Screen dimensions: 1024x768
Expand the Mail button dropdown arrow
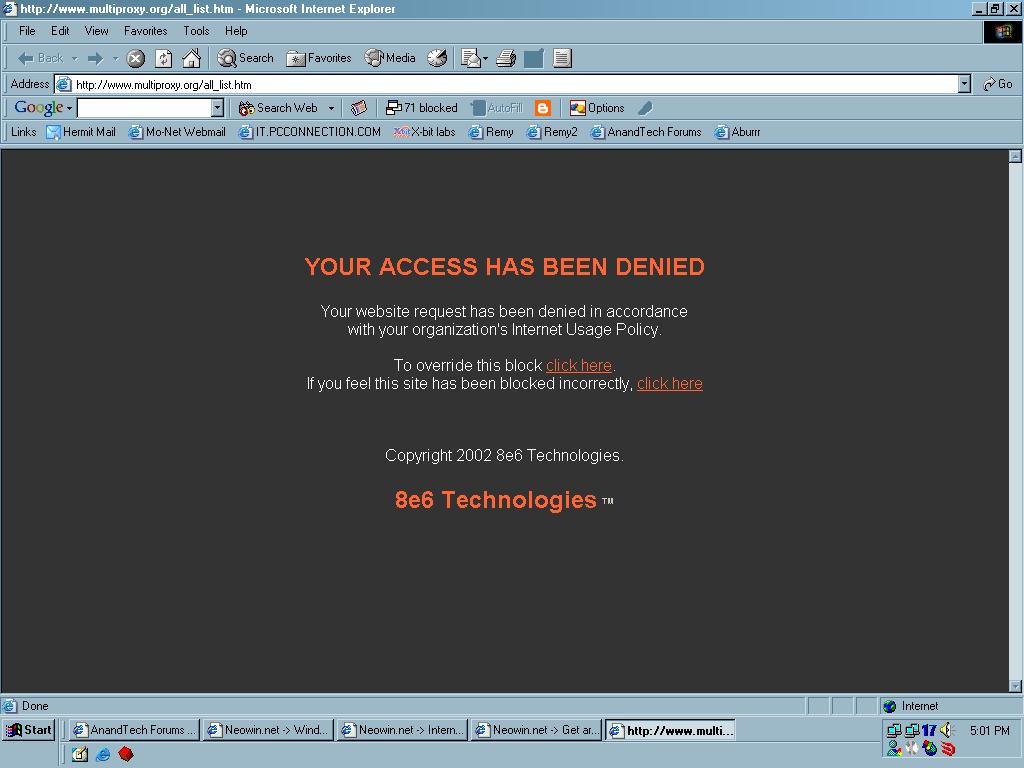(485, 59)
